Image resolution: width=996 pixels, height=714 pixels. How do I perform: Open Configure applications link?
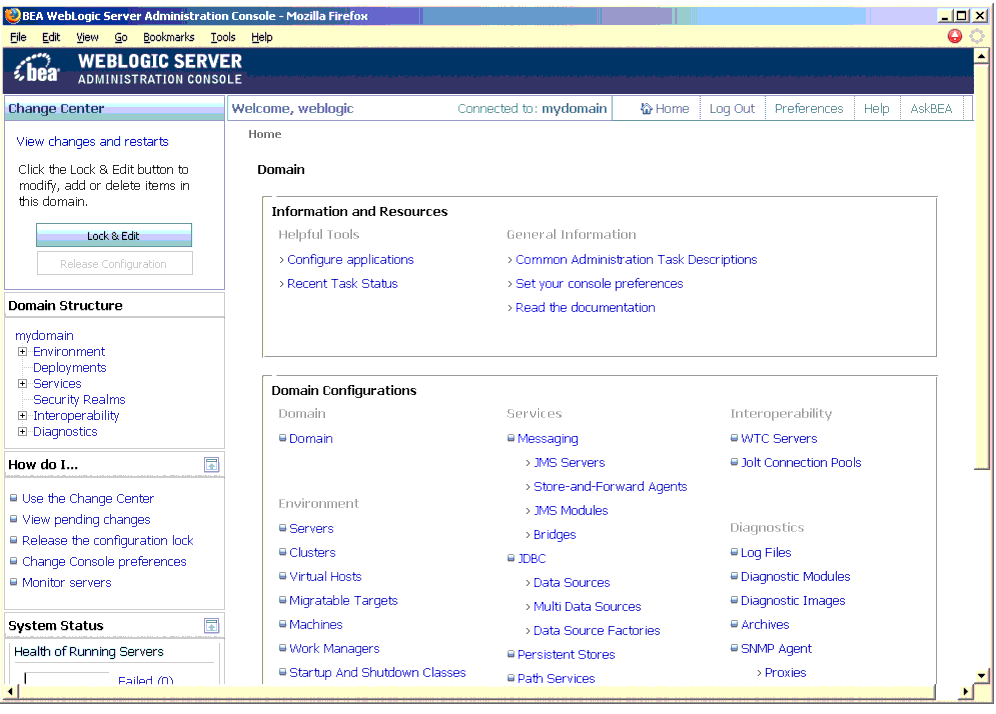point(350,259)
